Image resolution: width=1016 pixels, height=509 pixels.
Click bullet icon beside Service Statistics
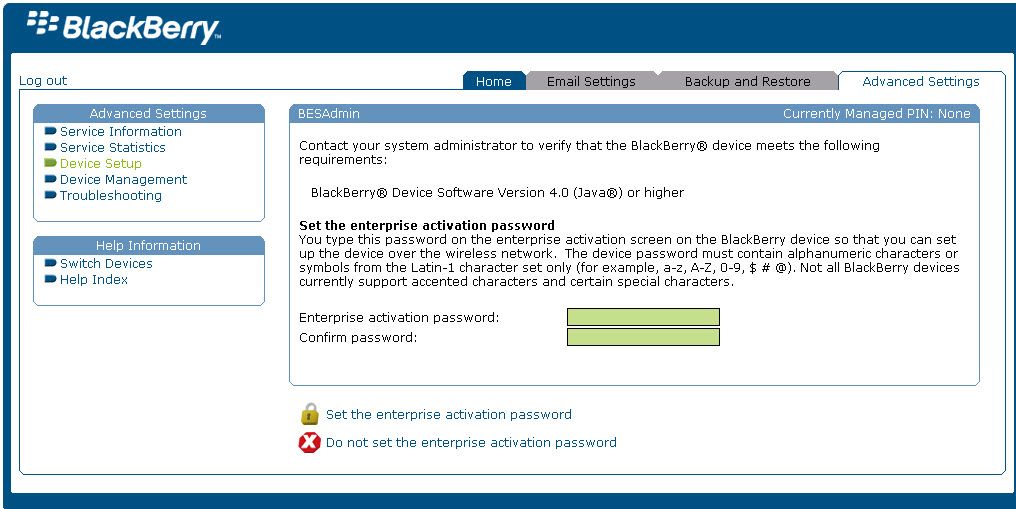coord(51,147)
